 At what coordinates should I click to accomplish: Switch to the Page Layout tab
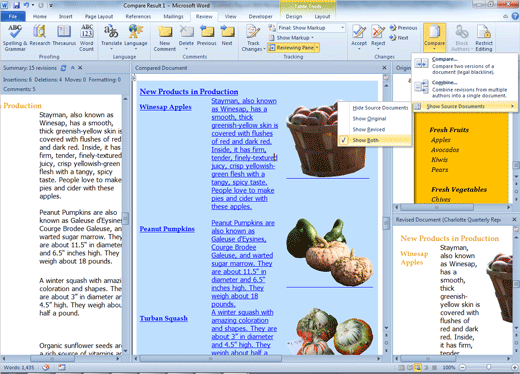point(99,16)
